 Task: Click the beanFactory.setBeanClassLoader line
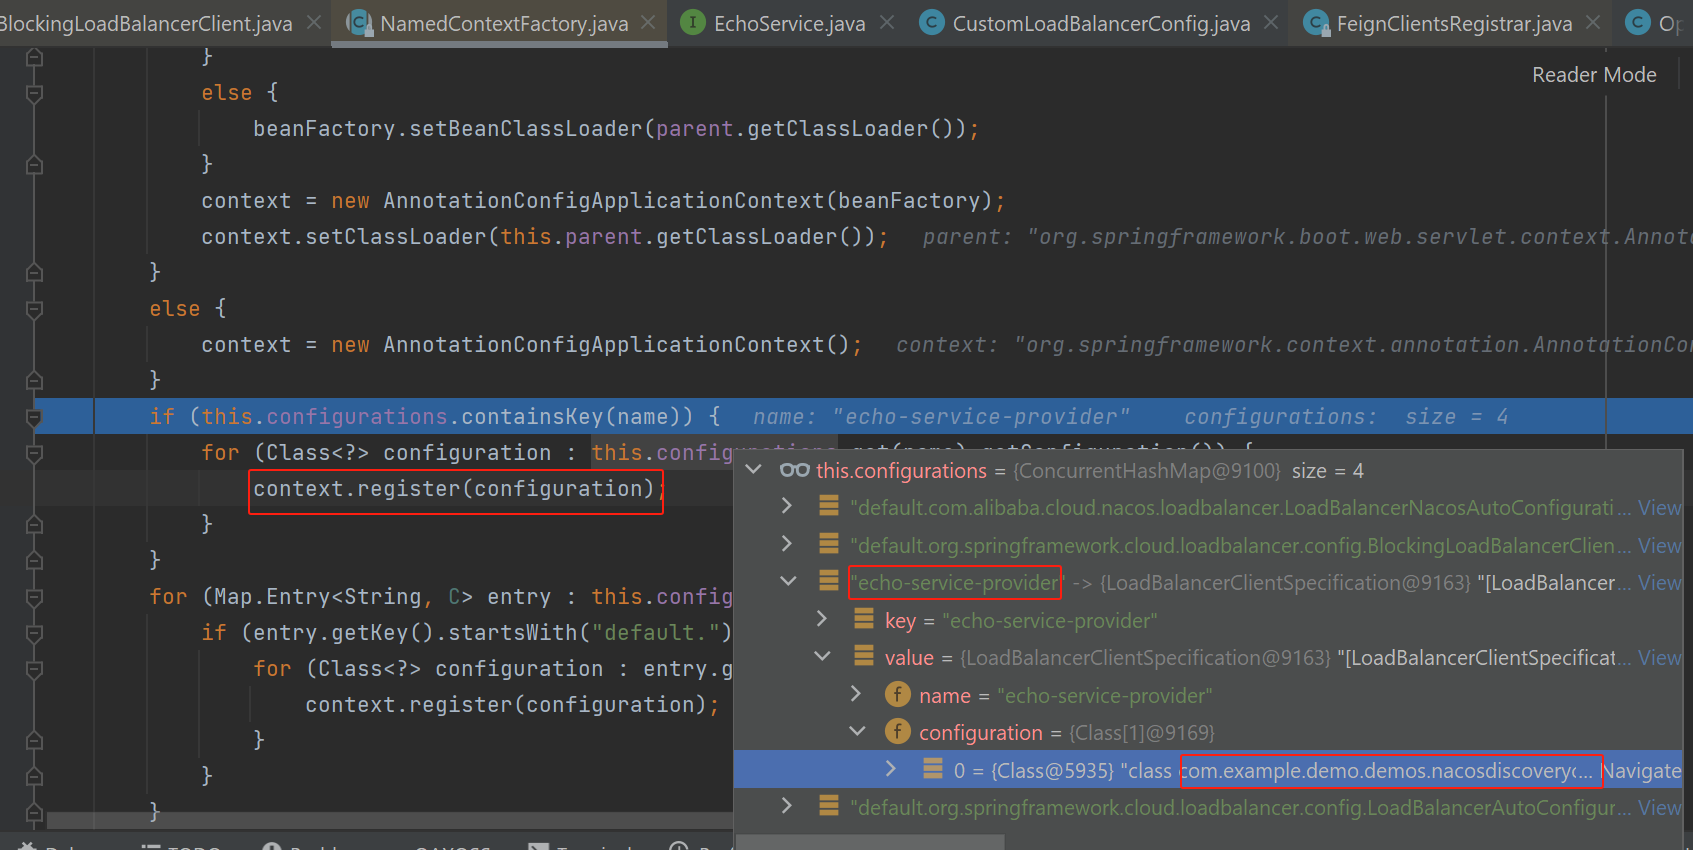point(616,129)
